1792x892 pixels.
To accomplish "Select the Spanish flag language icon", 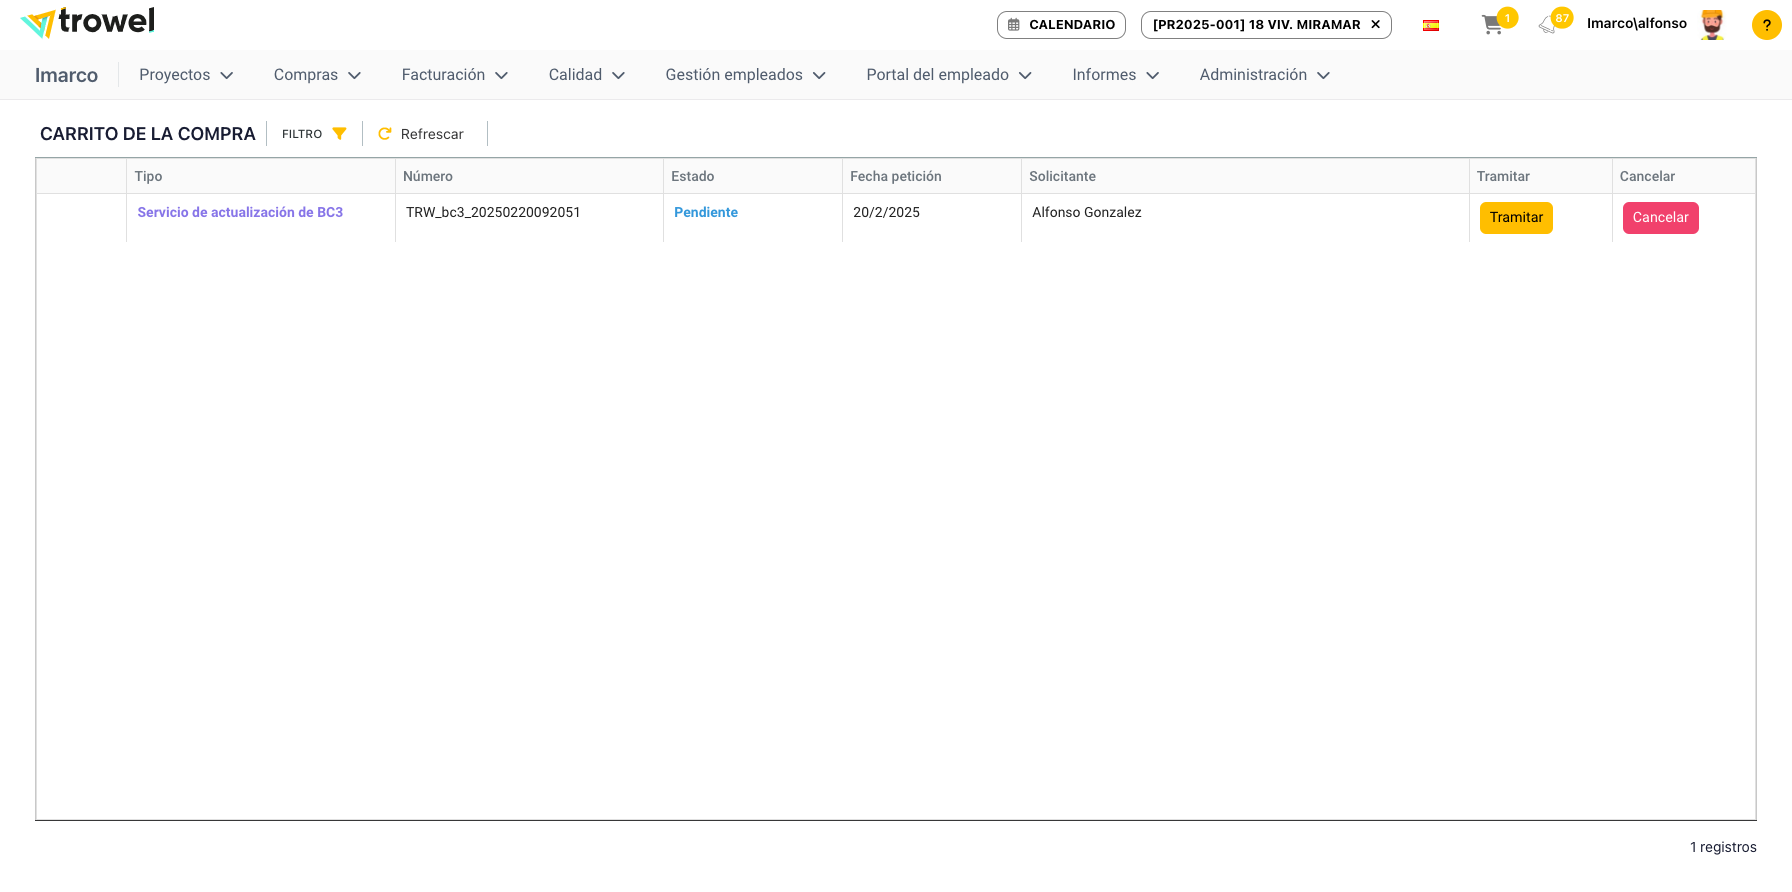I will (1431, 25).
